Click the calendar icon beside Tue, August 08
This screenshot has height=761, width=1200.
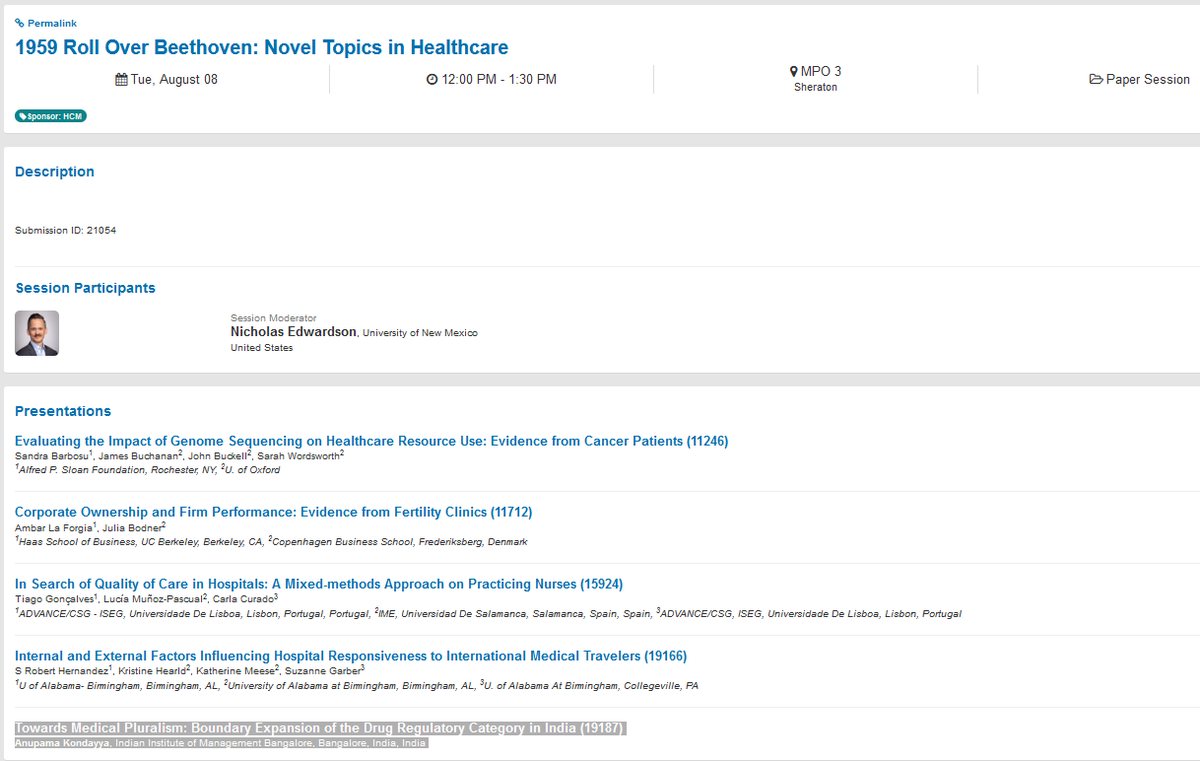point(120,79)
